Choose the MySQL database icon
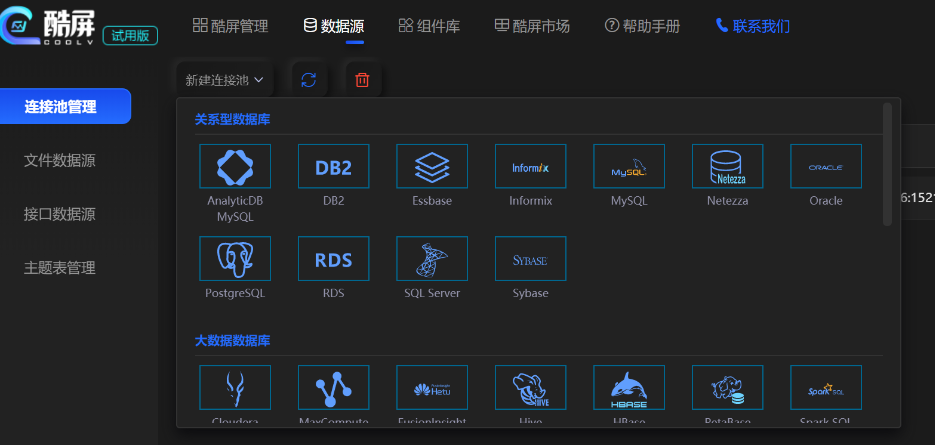 coord(629,167)
